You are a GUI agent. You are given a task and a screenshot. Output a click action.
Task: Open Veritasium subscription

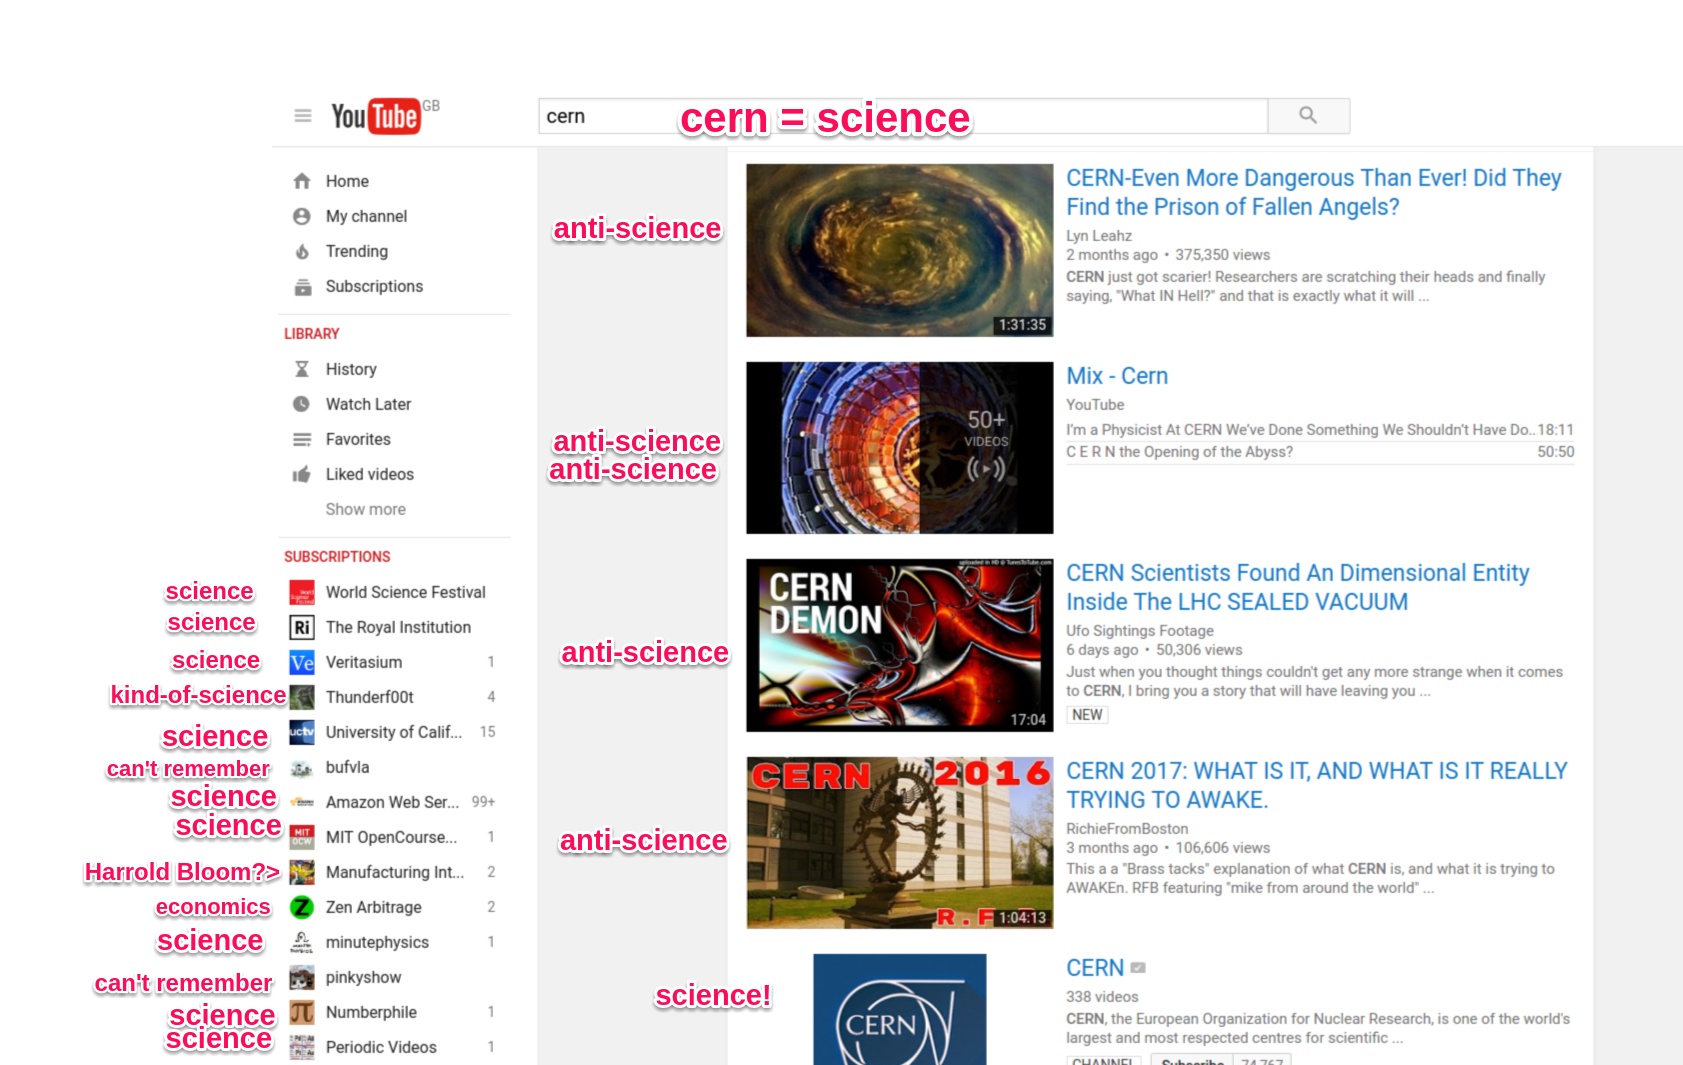pos(364,662)
